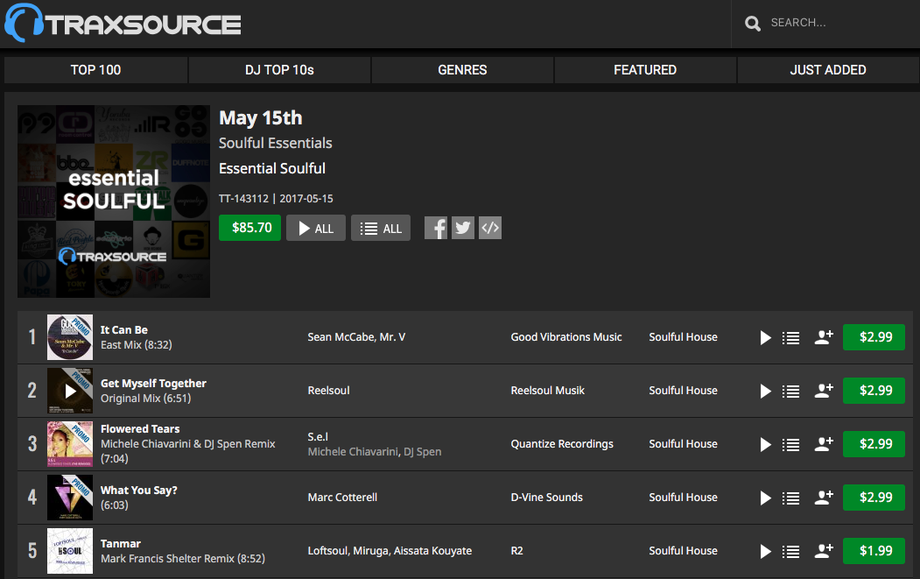Share the chart on Twitter
Screen dimensions: 920x579
[x=463, y=228]
